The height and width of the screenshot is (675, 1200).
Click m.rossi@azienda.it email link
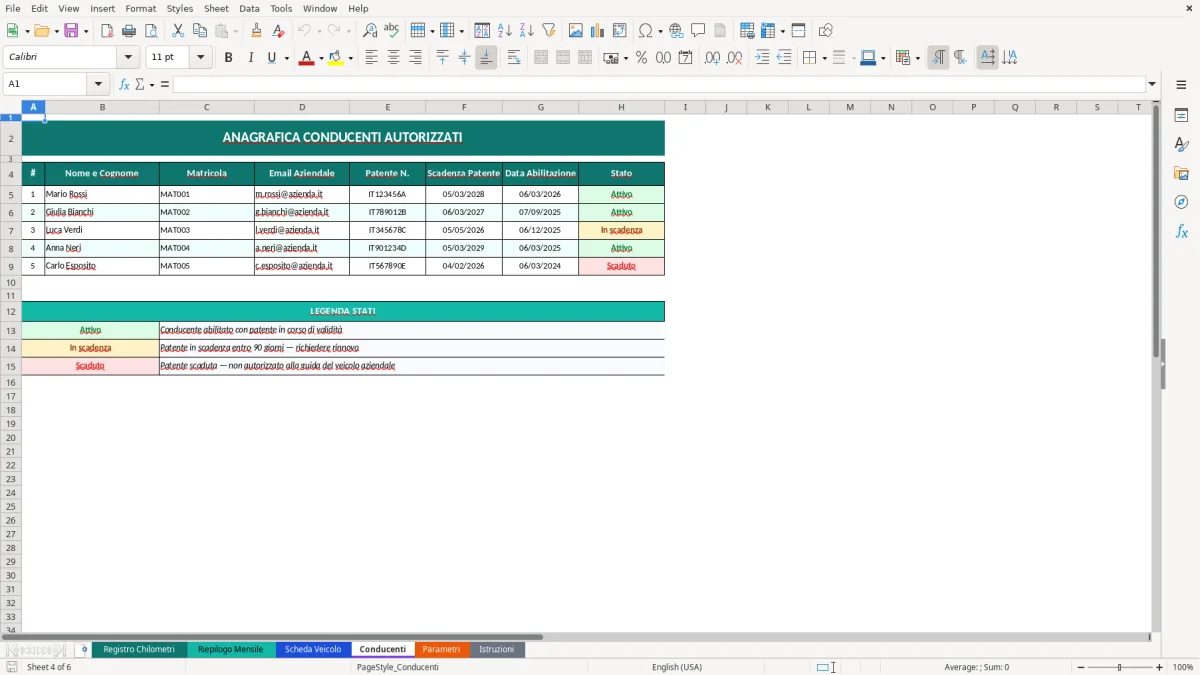(x=291, y=194)
